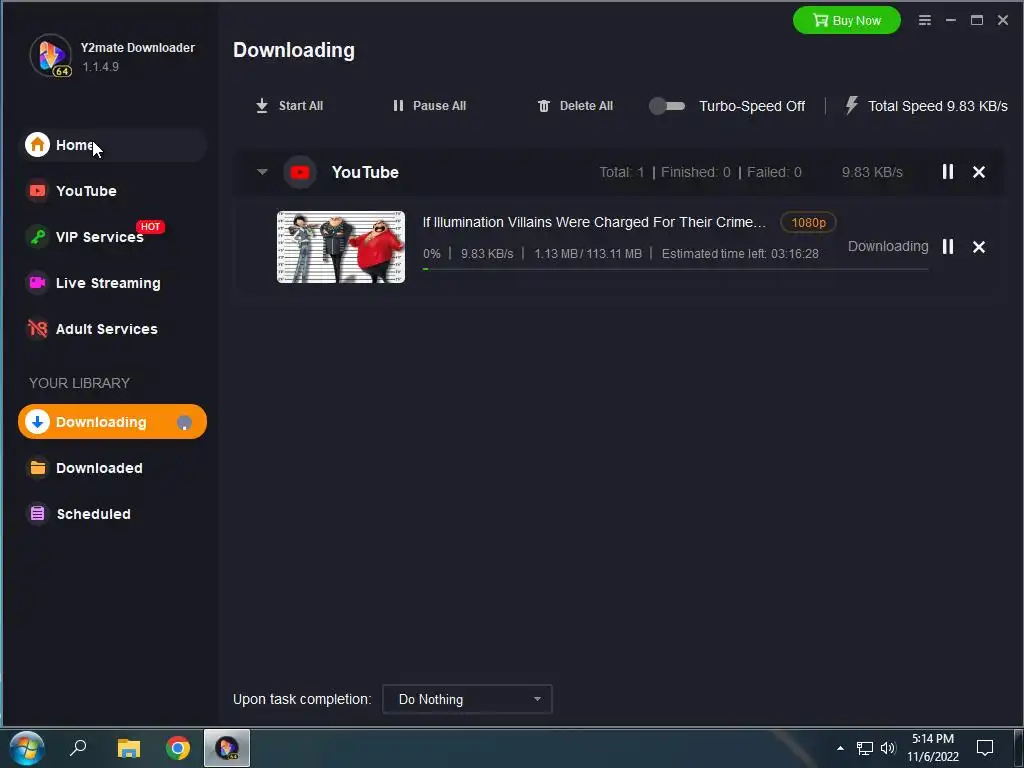
Task: Open the Home section in sidebar
Action: 112,145
